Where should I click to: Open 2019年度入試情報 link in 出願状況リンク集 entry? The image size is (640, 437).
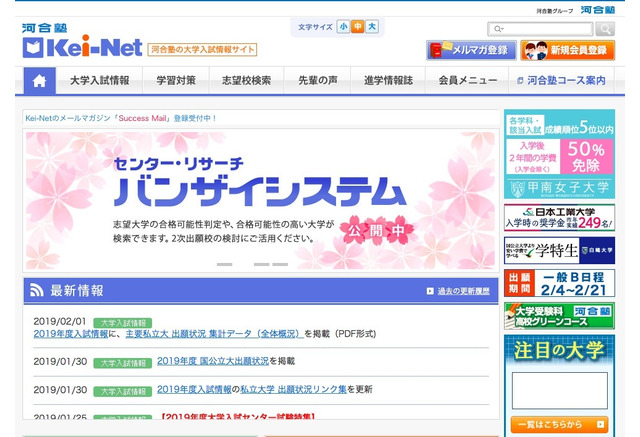coord(194,389)
